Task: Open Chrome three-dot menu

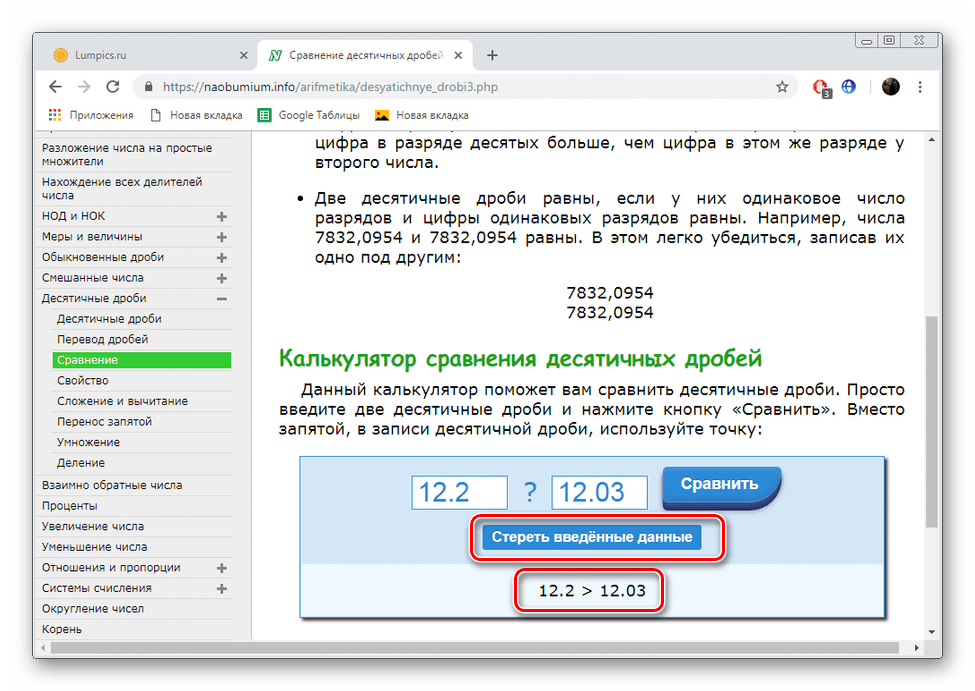Action: [920, 87]
